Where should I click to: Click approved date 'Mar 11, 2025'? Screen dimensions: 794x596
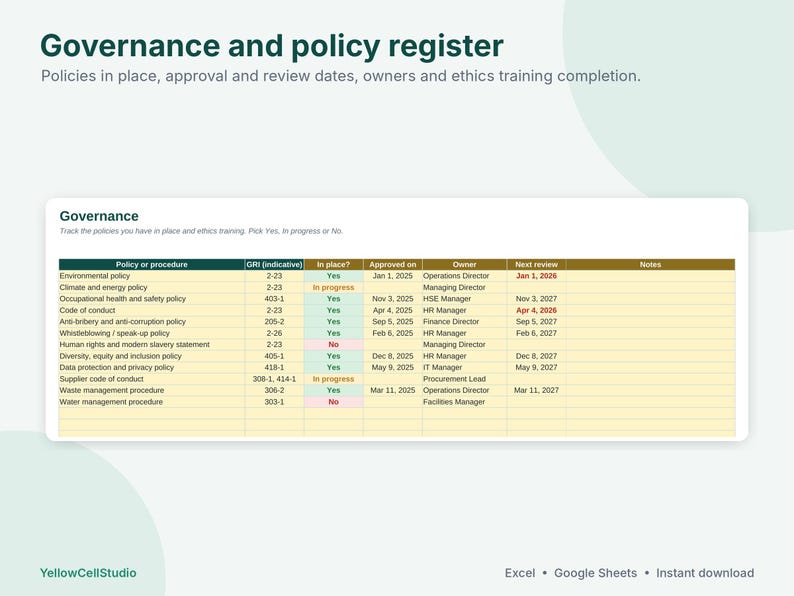click(x=393, y=390)
